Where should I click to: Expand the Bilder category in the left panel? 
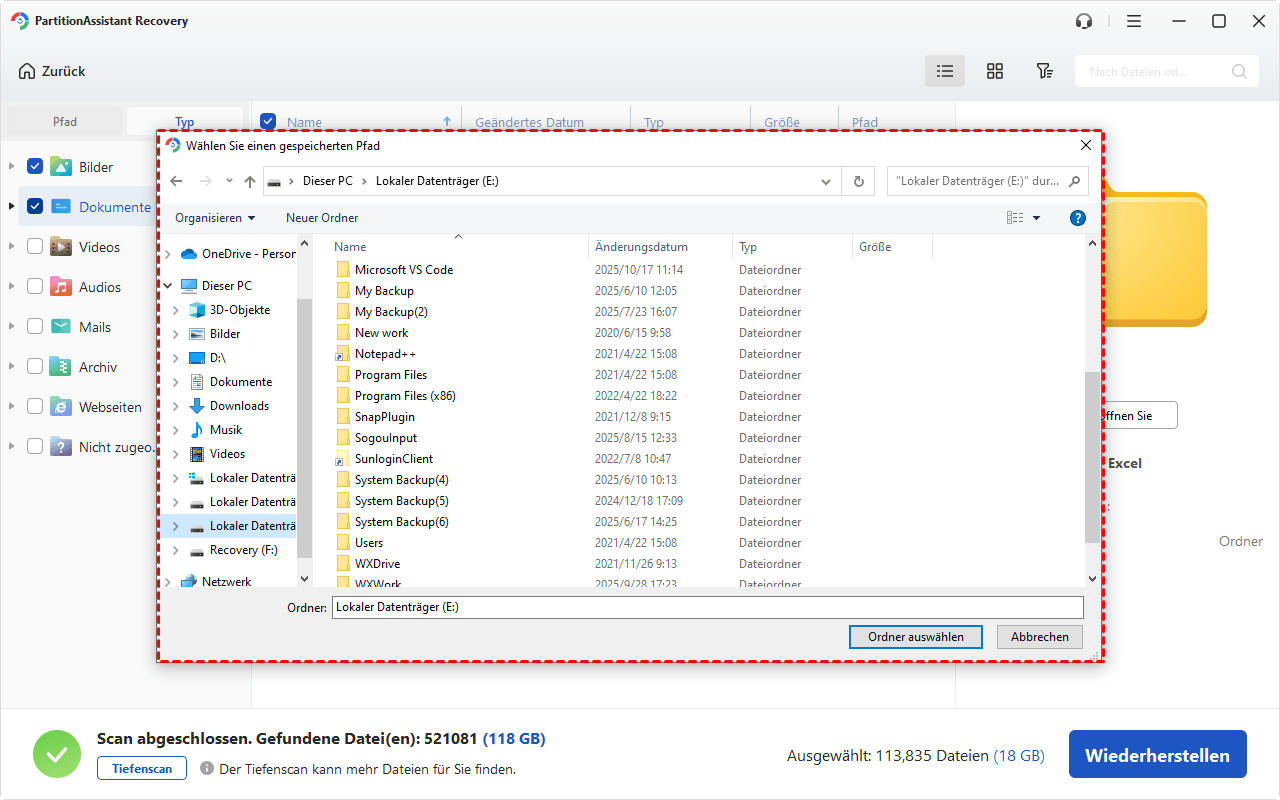[x=12, y=167]
